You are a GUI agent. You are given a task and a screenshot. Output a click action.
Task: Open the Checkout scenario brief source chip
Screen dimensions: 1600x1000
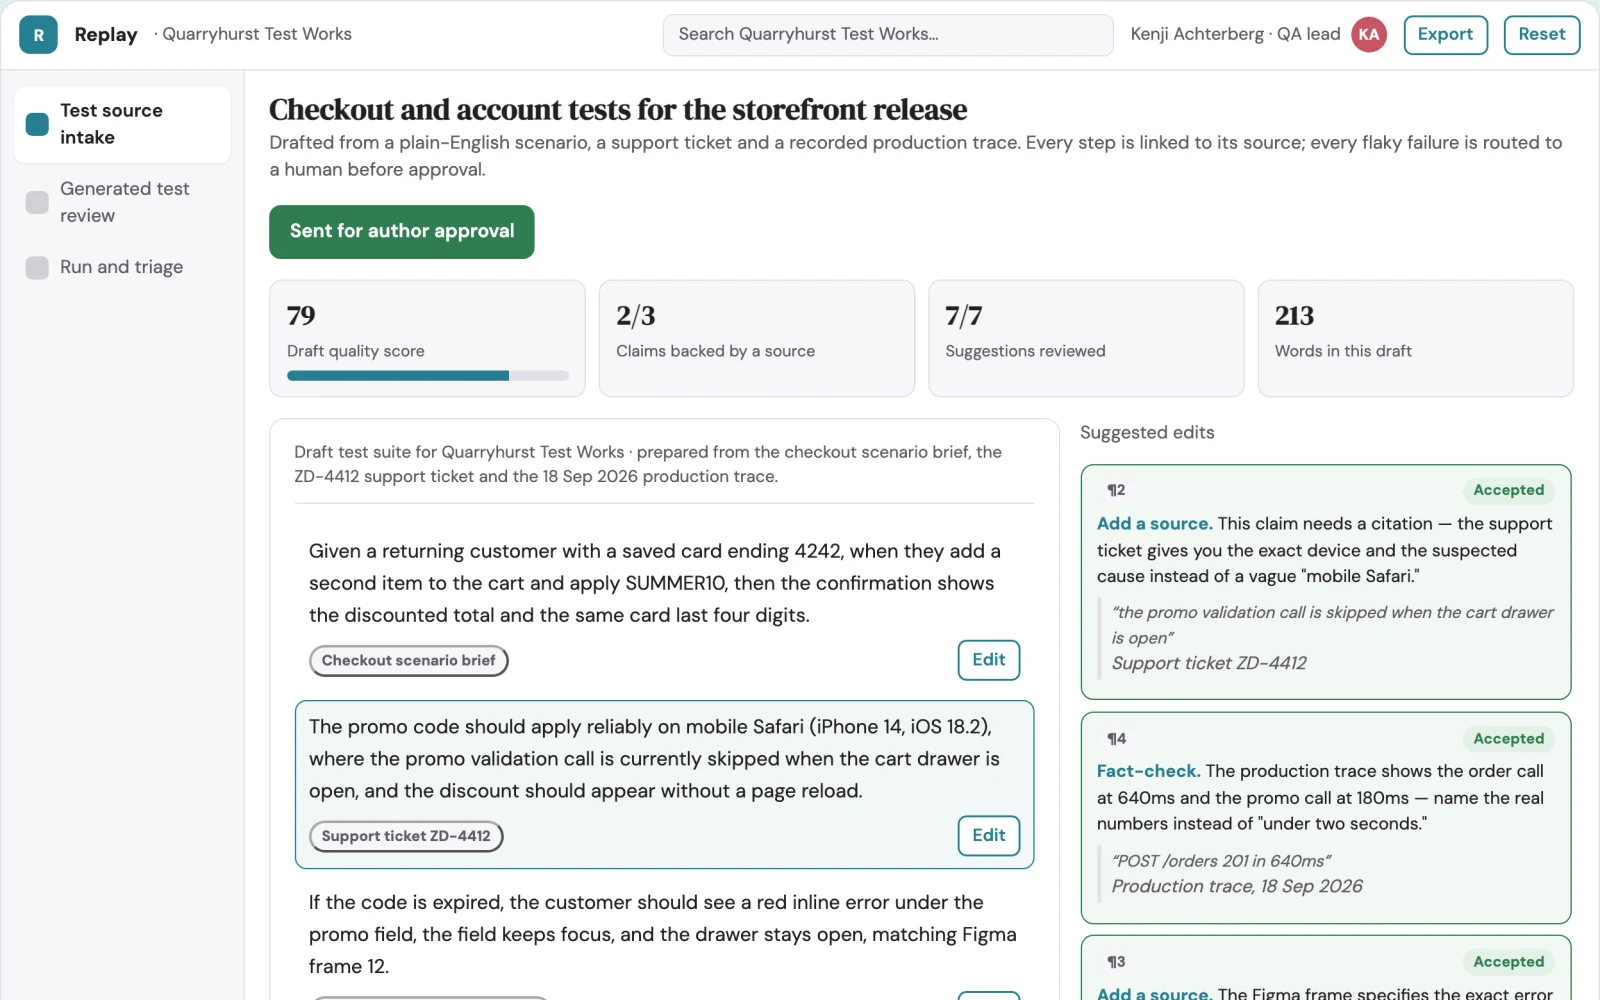[409, 661]
